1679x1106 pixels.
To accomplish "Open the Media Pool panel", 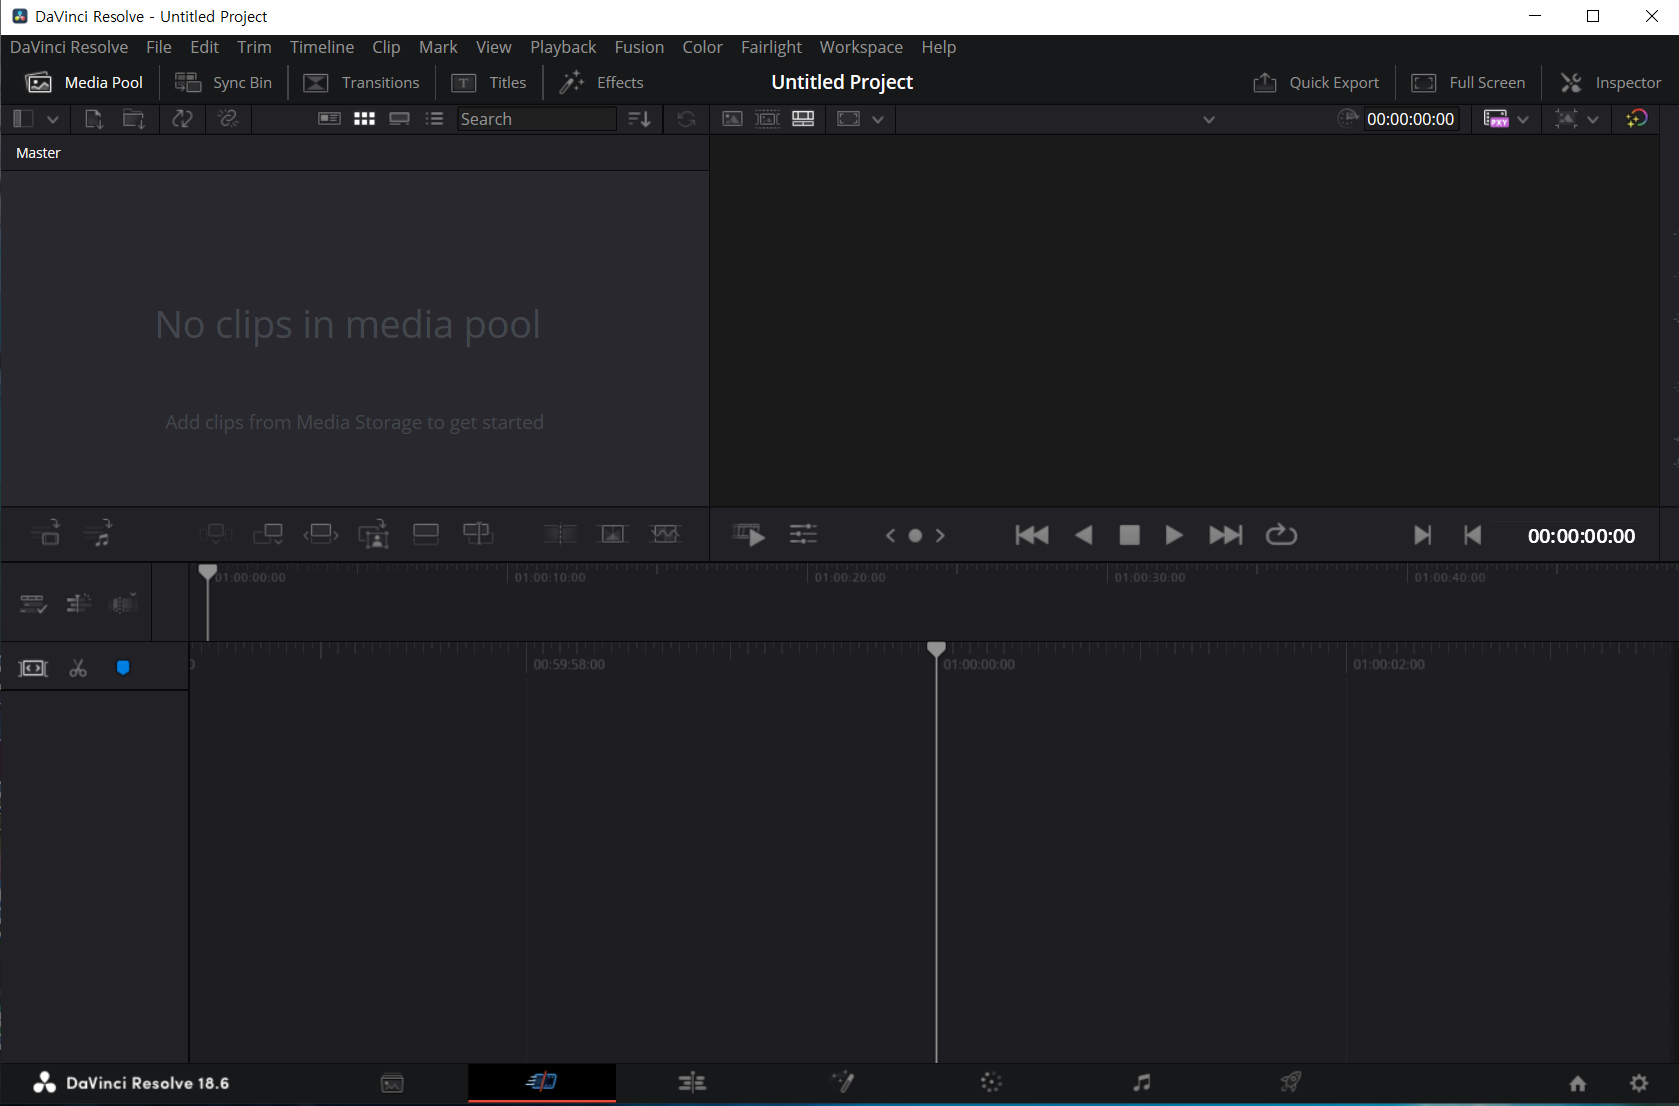I will (x=84, y=82).
